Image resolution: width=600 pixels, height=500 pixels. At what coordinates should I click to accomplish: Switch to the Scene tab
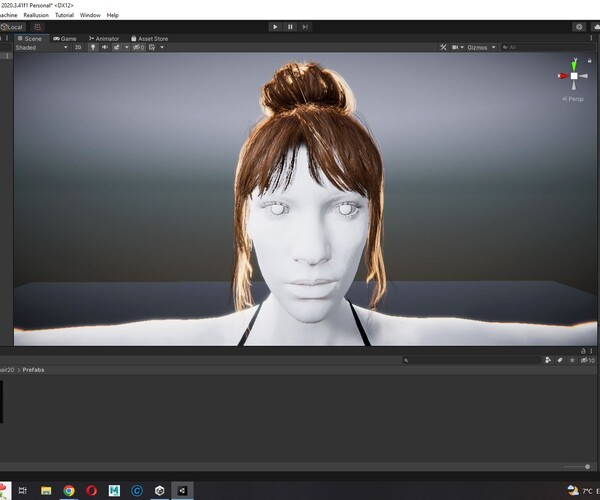(30, 39)
